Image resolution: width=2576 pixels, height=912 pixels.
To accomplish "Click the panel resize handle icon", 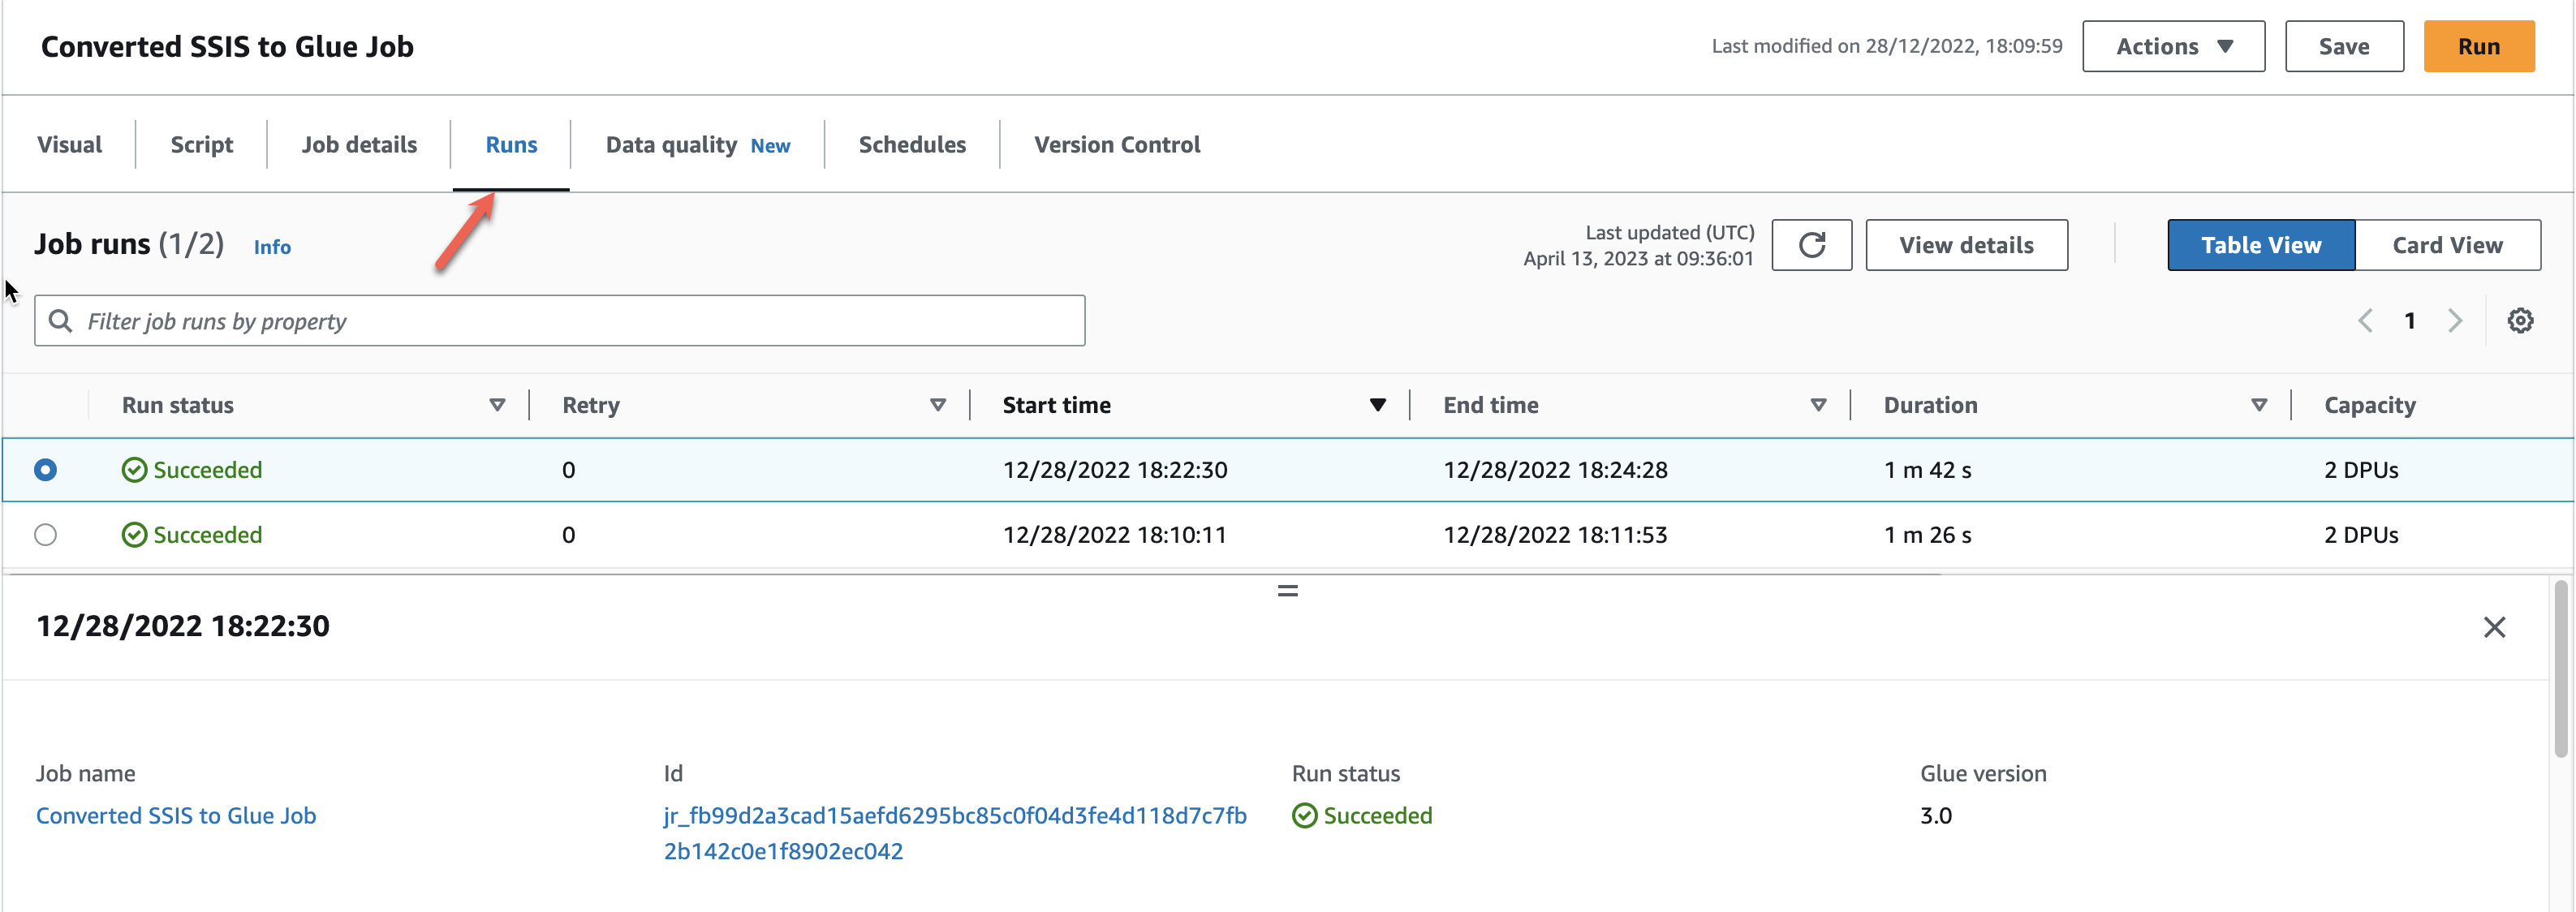I will [1288, 591].
